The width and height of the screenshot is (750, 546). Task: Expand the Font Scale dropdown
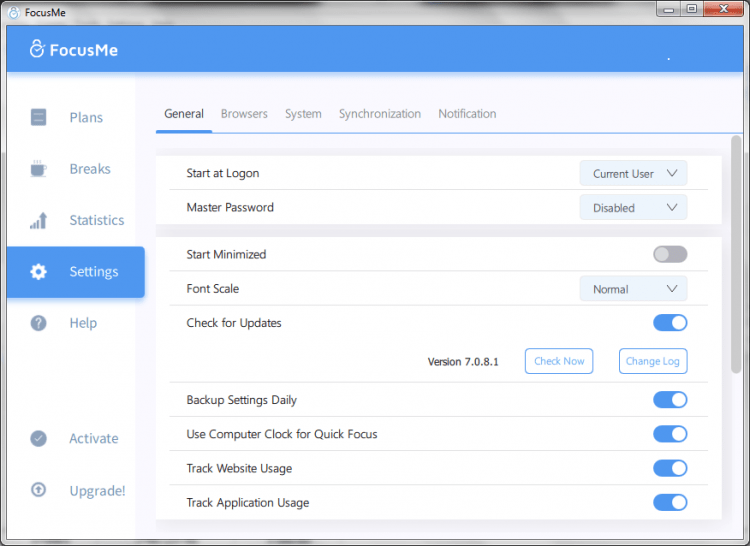[x=633, y=289]
